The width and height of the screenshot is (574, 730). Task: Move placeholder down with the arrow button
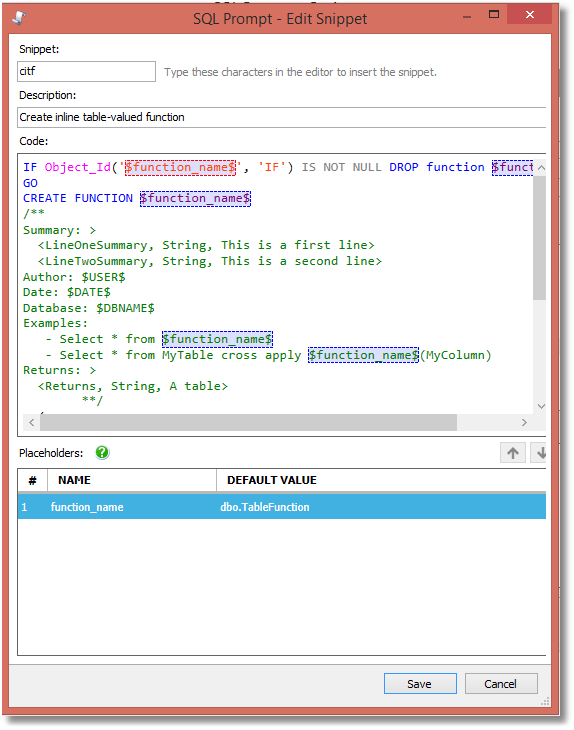point(540,453)
